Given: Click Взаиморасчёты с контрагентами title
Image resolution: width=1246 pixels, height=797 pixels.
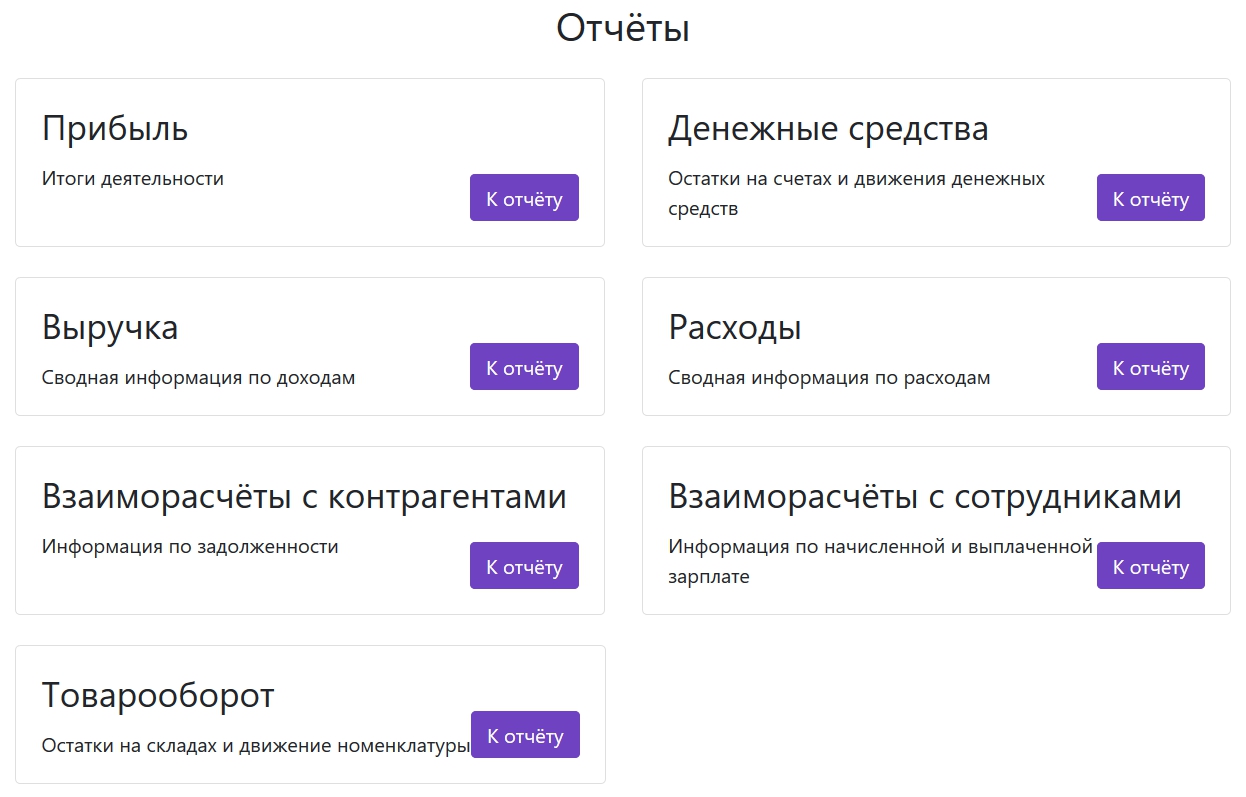Looking at the screenshot, I should click(x=304, y=497).
